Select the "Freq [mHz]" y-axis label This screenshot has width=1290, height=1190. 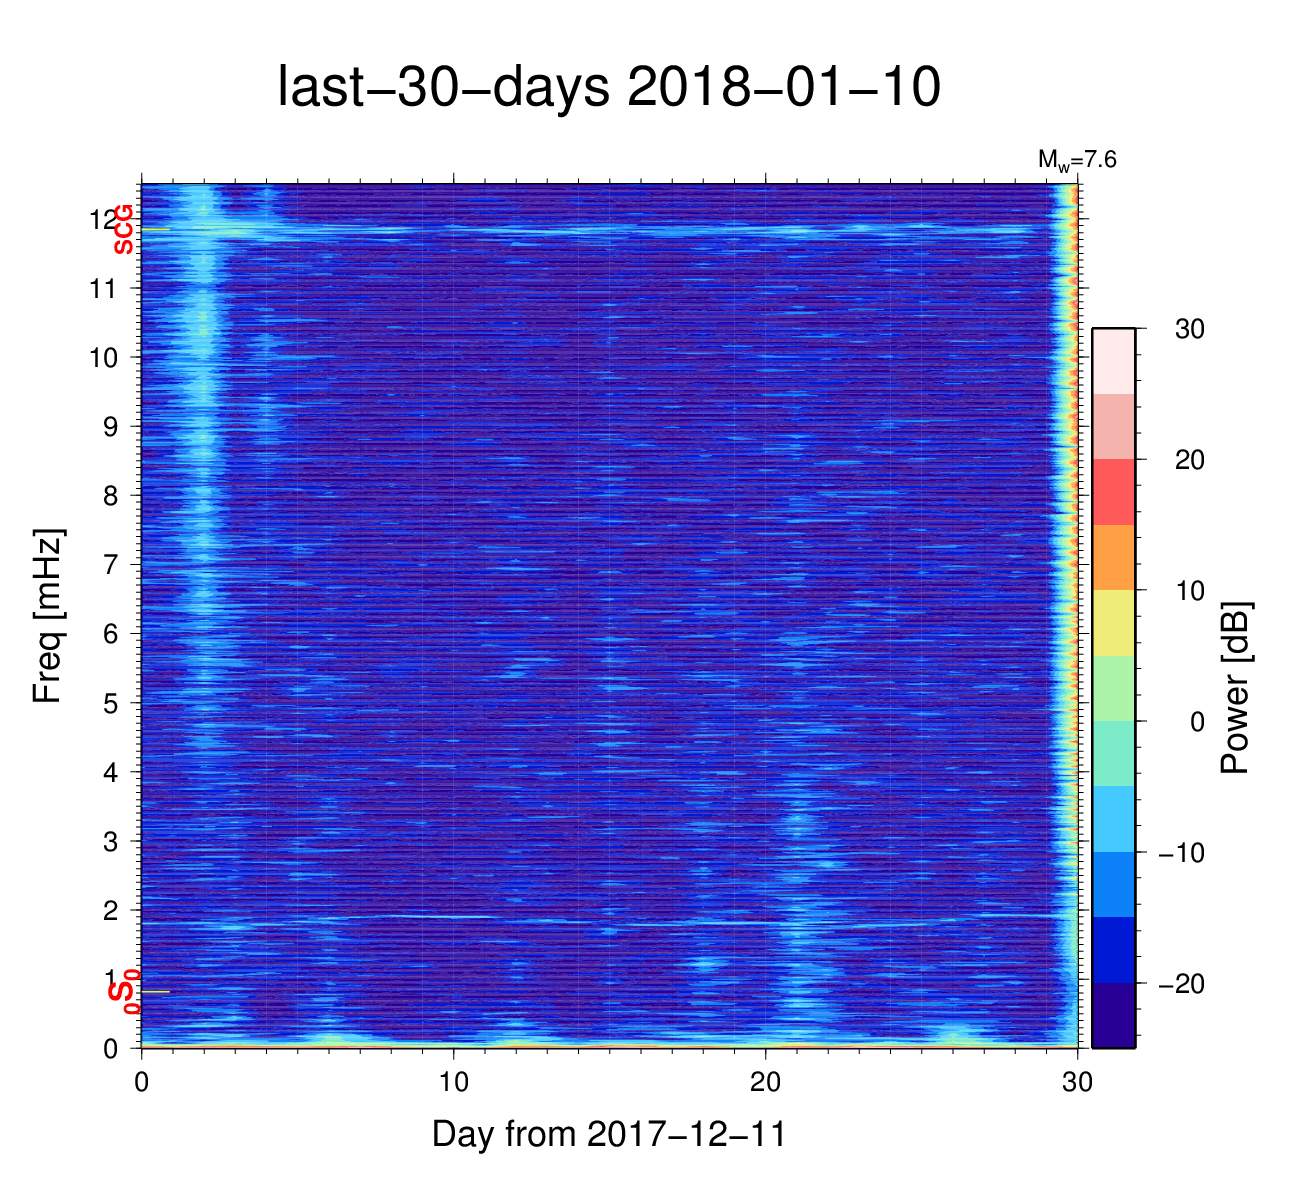click(x=48, y=616)
